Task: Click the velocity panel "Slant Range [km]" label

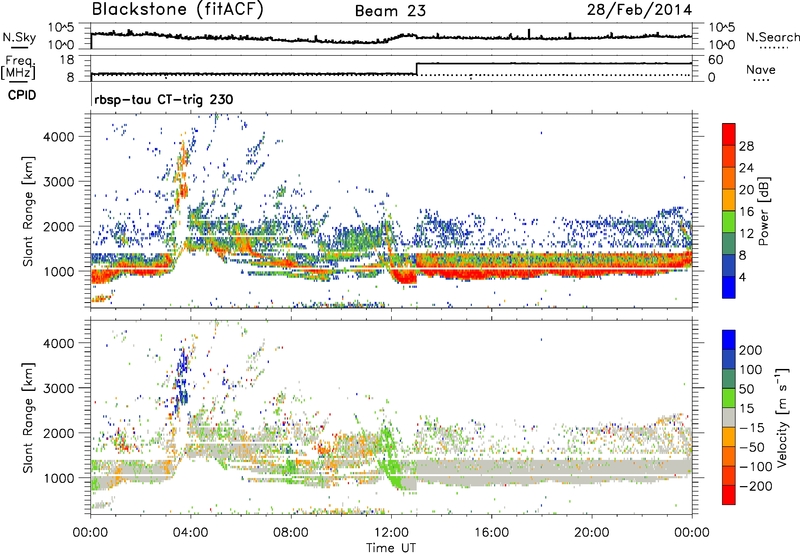Action: [28, 417]
